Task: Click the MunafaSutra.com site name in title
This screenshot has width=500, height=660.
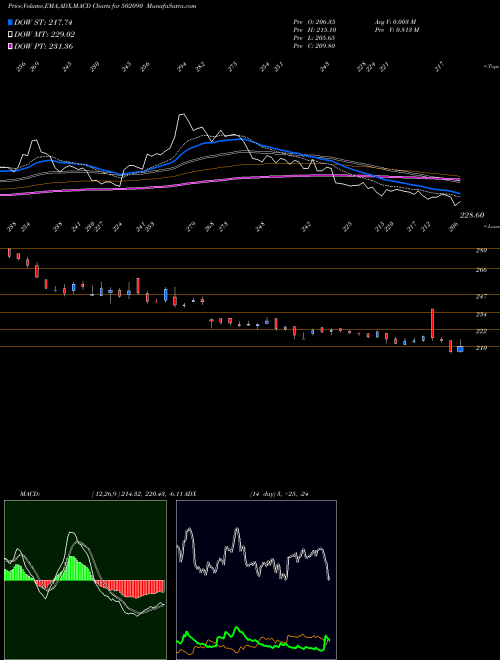Action: (x=173, y=6)
